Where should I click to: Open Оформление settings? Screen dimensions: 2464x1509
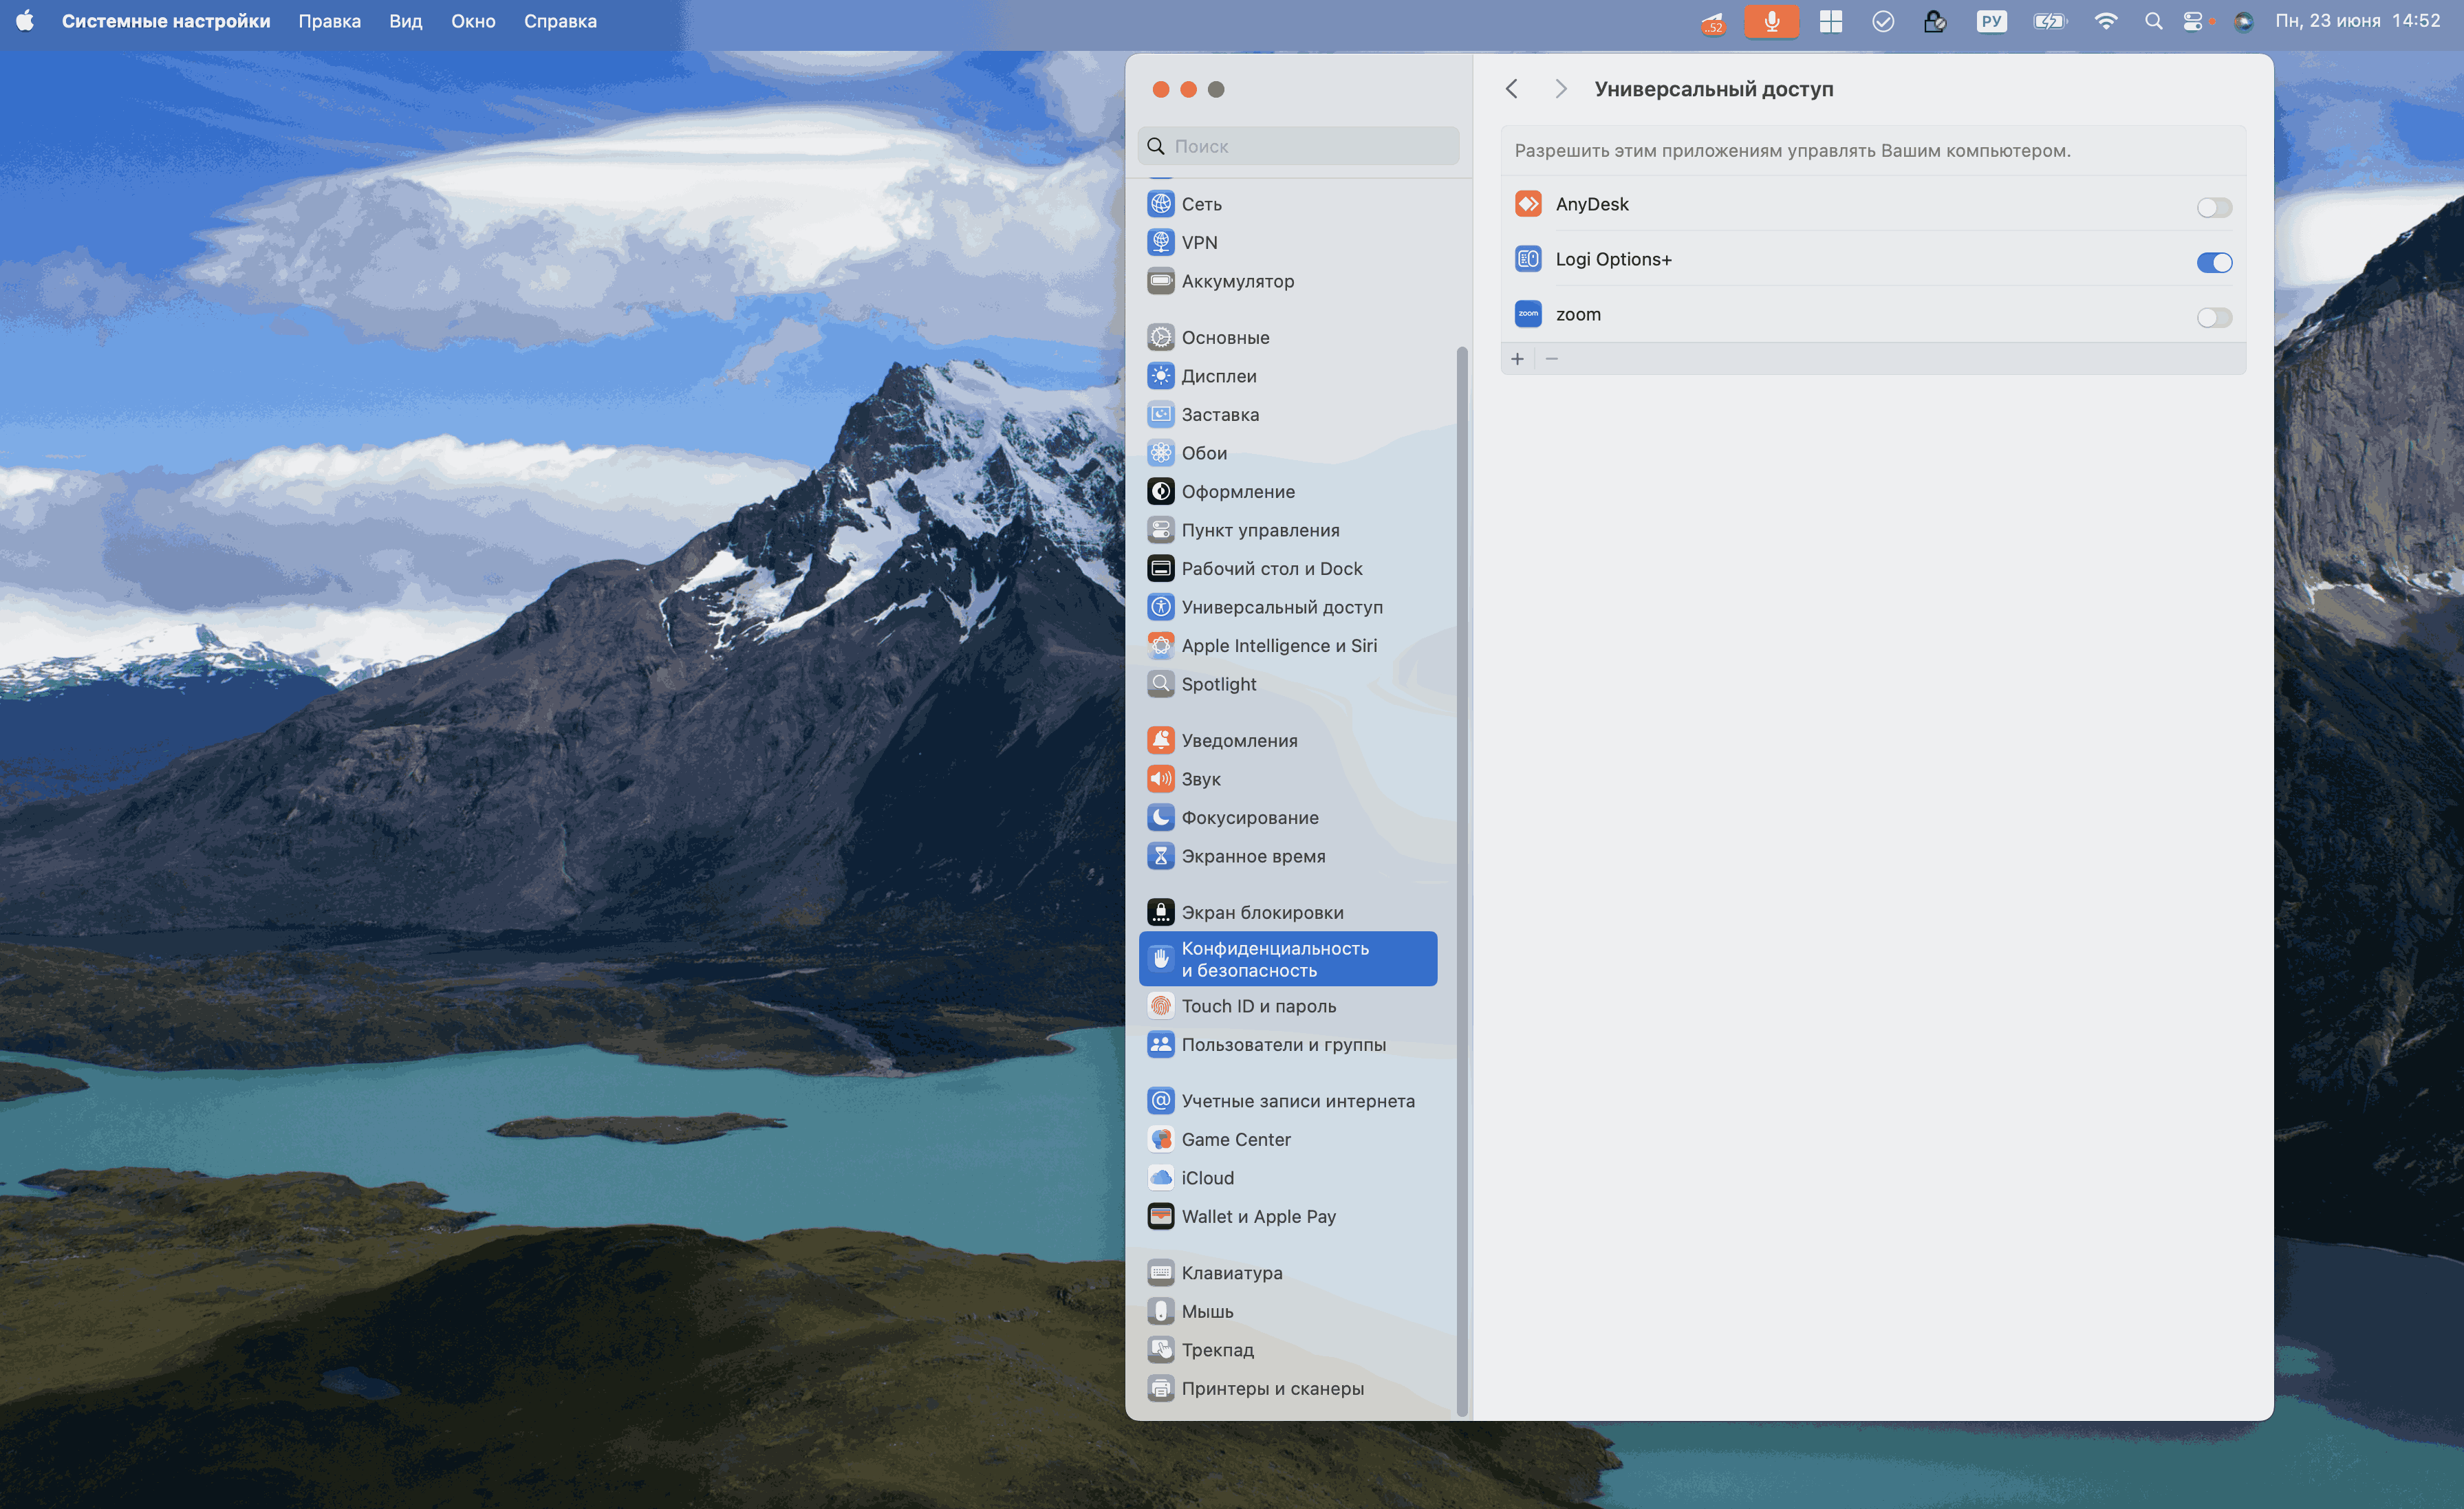[1288, 491]
